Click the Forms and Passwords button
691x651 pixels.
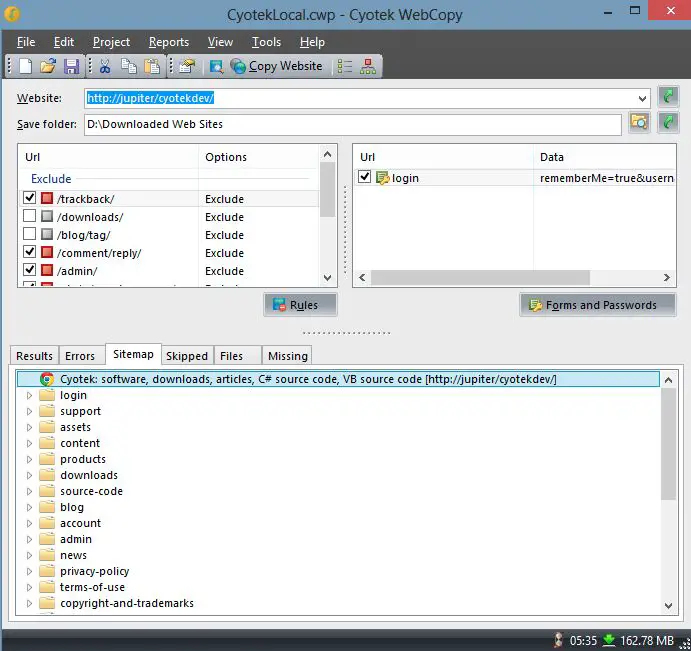pos(598,305)
